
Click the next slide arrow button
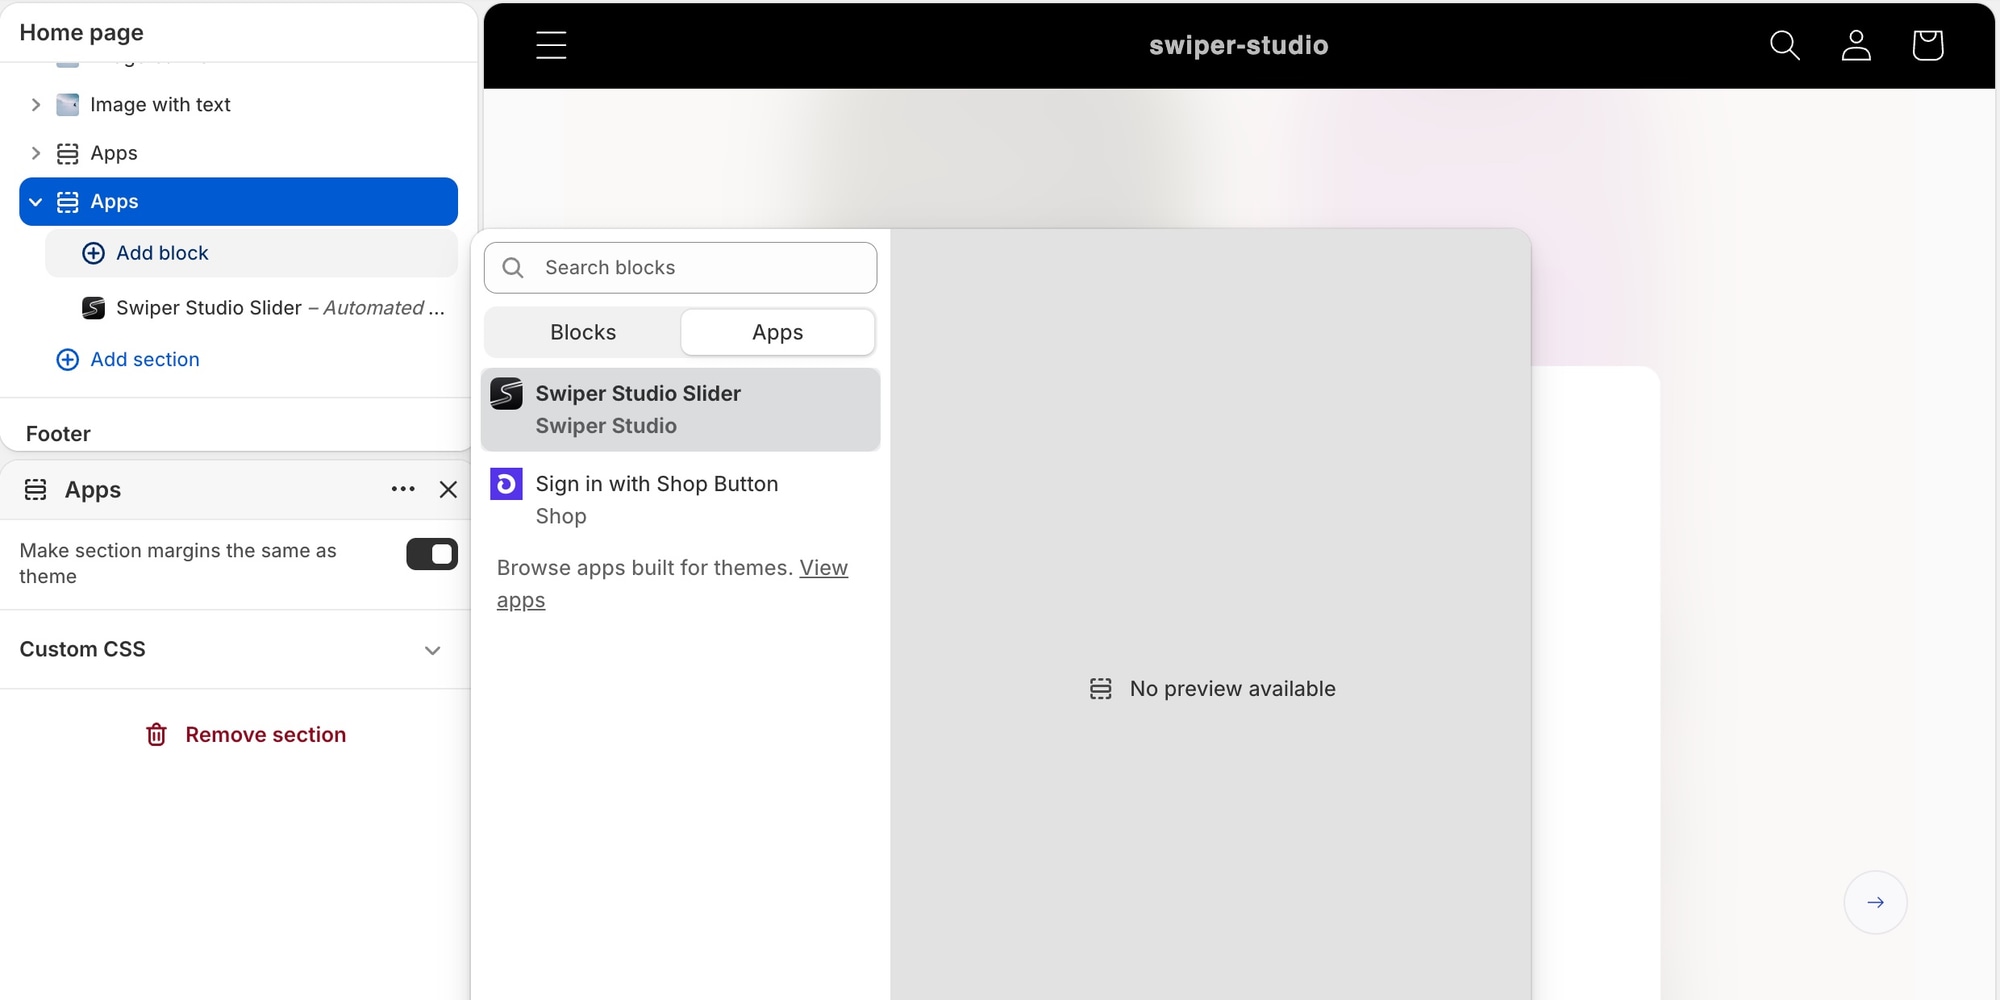click(1875, 902)
